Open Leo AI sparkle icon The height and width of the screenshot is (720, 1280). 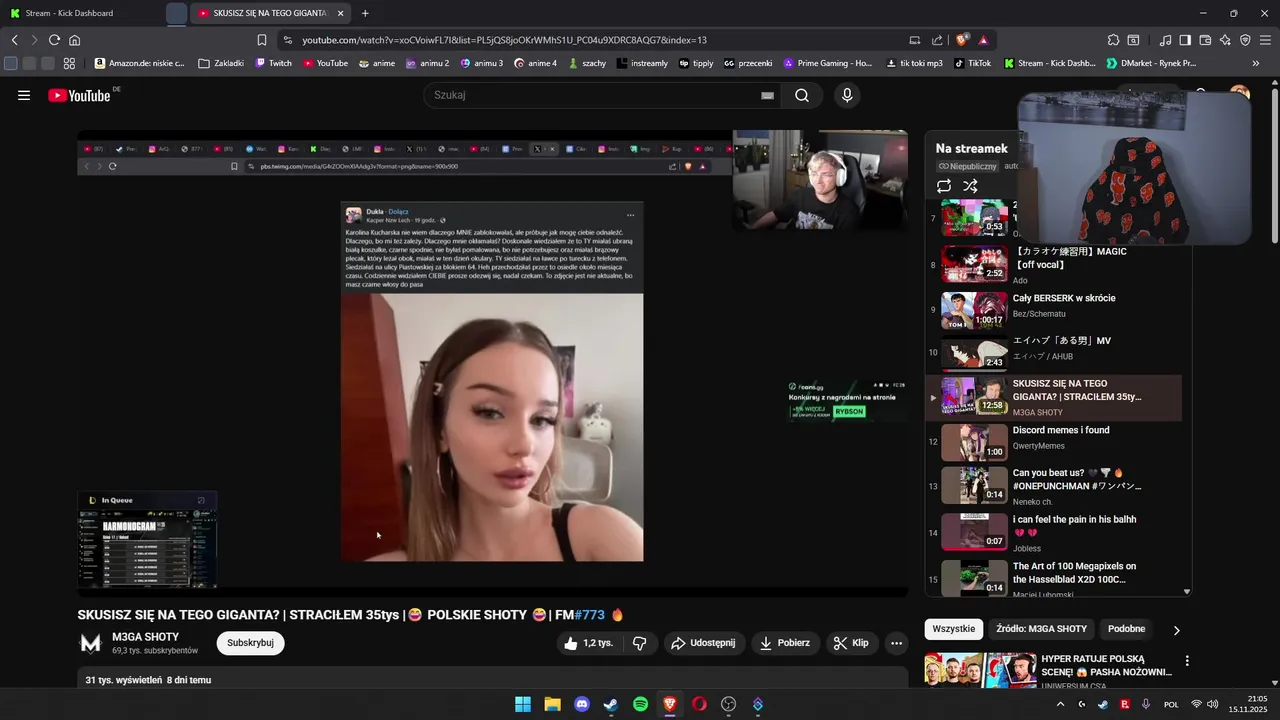coord(1225,40)
